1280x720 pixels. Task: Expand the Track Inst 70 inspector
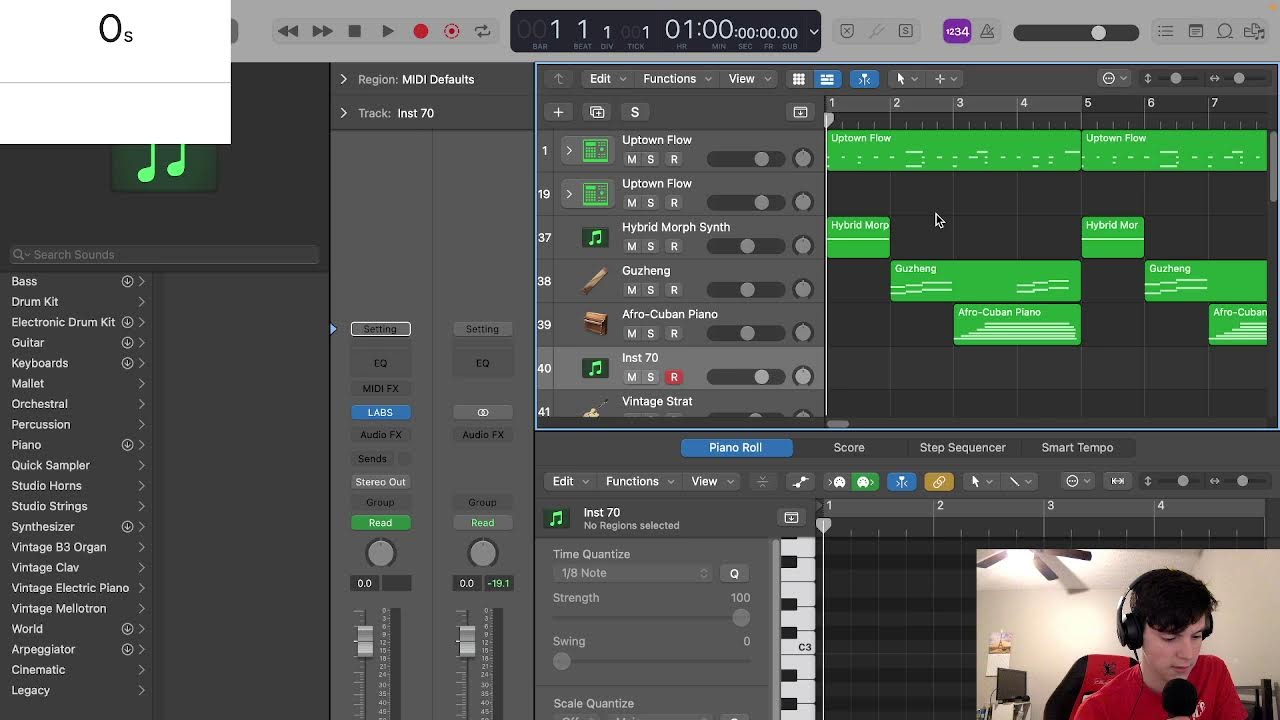[343, 113]
